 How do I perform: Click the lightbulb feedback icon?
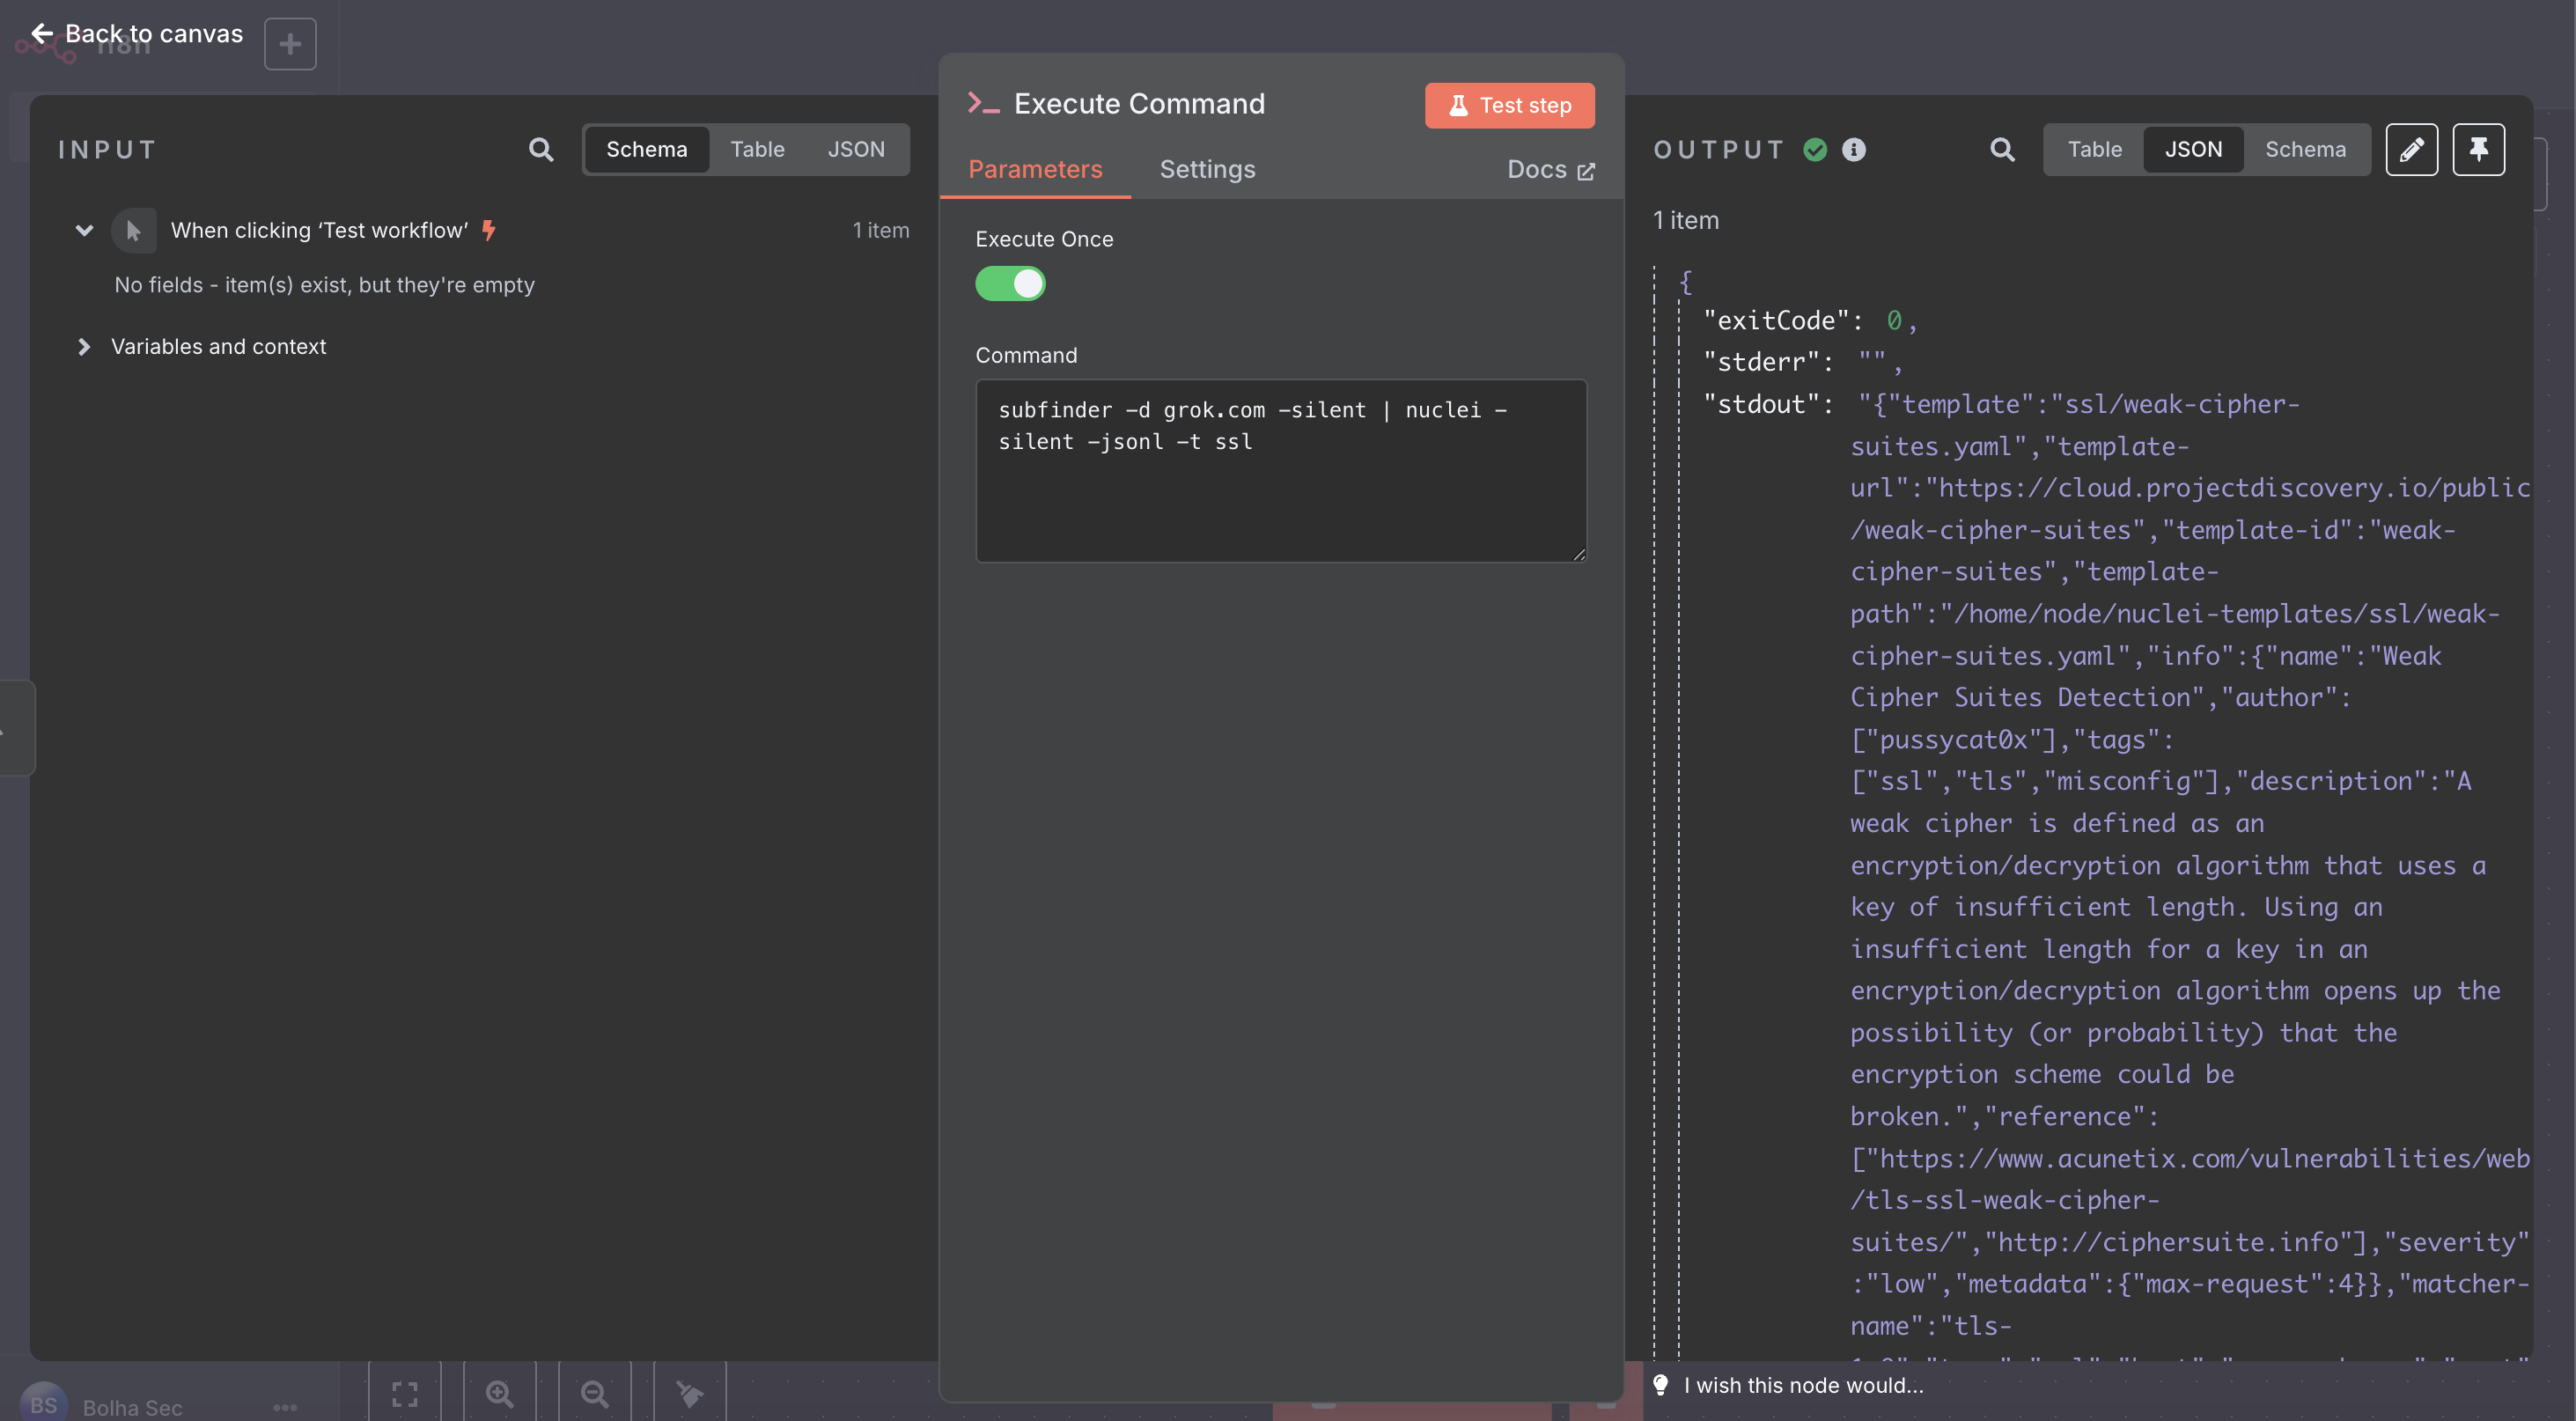tap(1660, 1385)
